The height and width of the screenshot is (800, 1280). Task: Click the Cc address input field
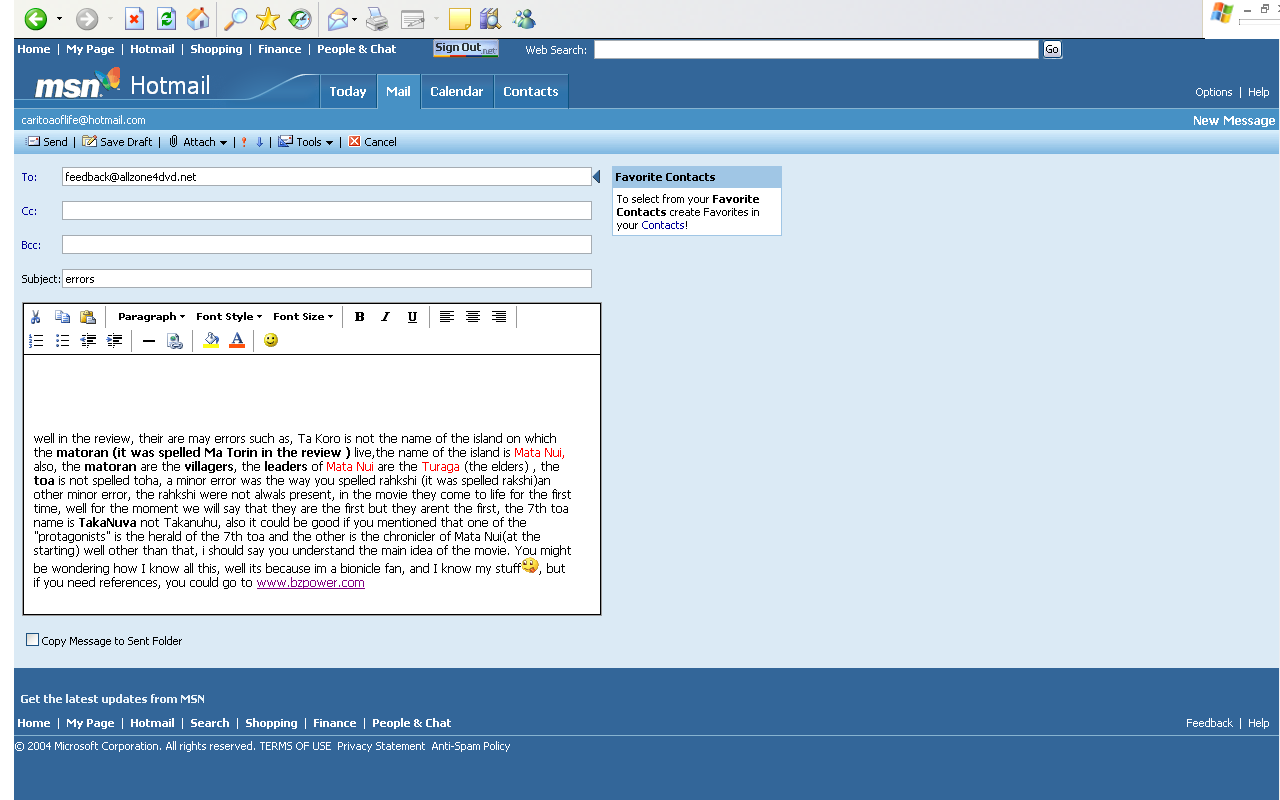coord(327,211)
